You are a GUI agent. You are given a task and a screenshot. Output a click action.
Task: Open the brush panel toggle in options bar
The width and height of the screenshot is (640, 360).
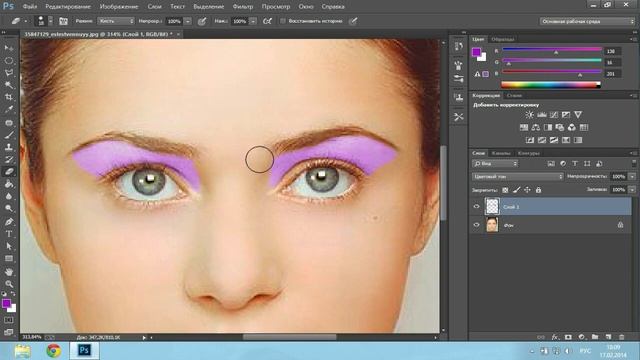tap(63, 21)
